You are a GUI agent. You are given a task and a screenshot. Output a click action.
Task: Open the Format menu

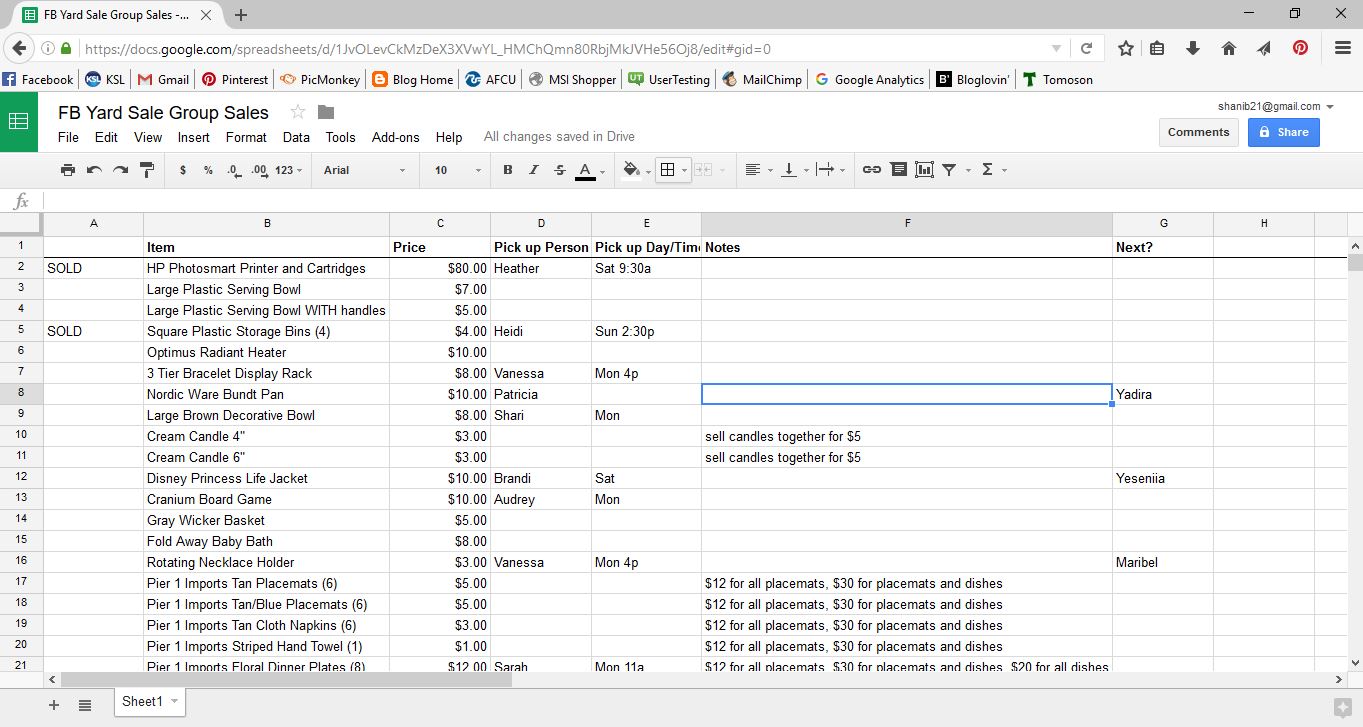[246, 137]
